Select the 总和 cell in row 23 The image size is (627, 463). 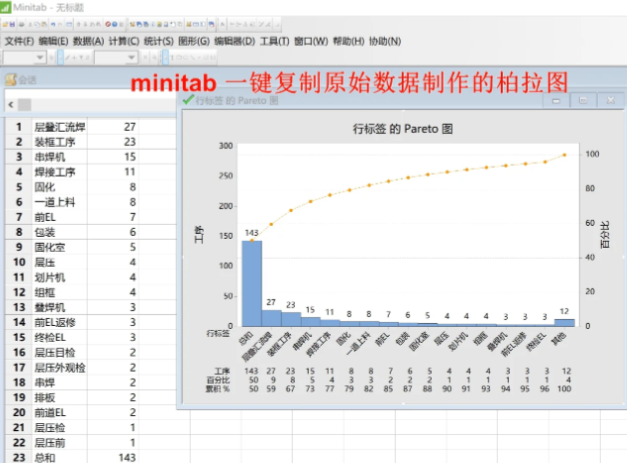[46, 456]
